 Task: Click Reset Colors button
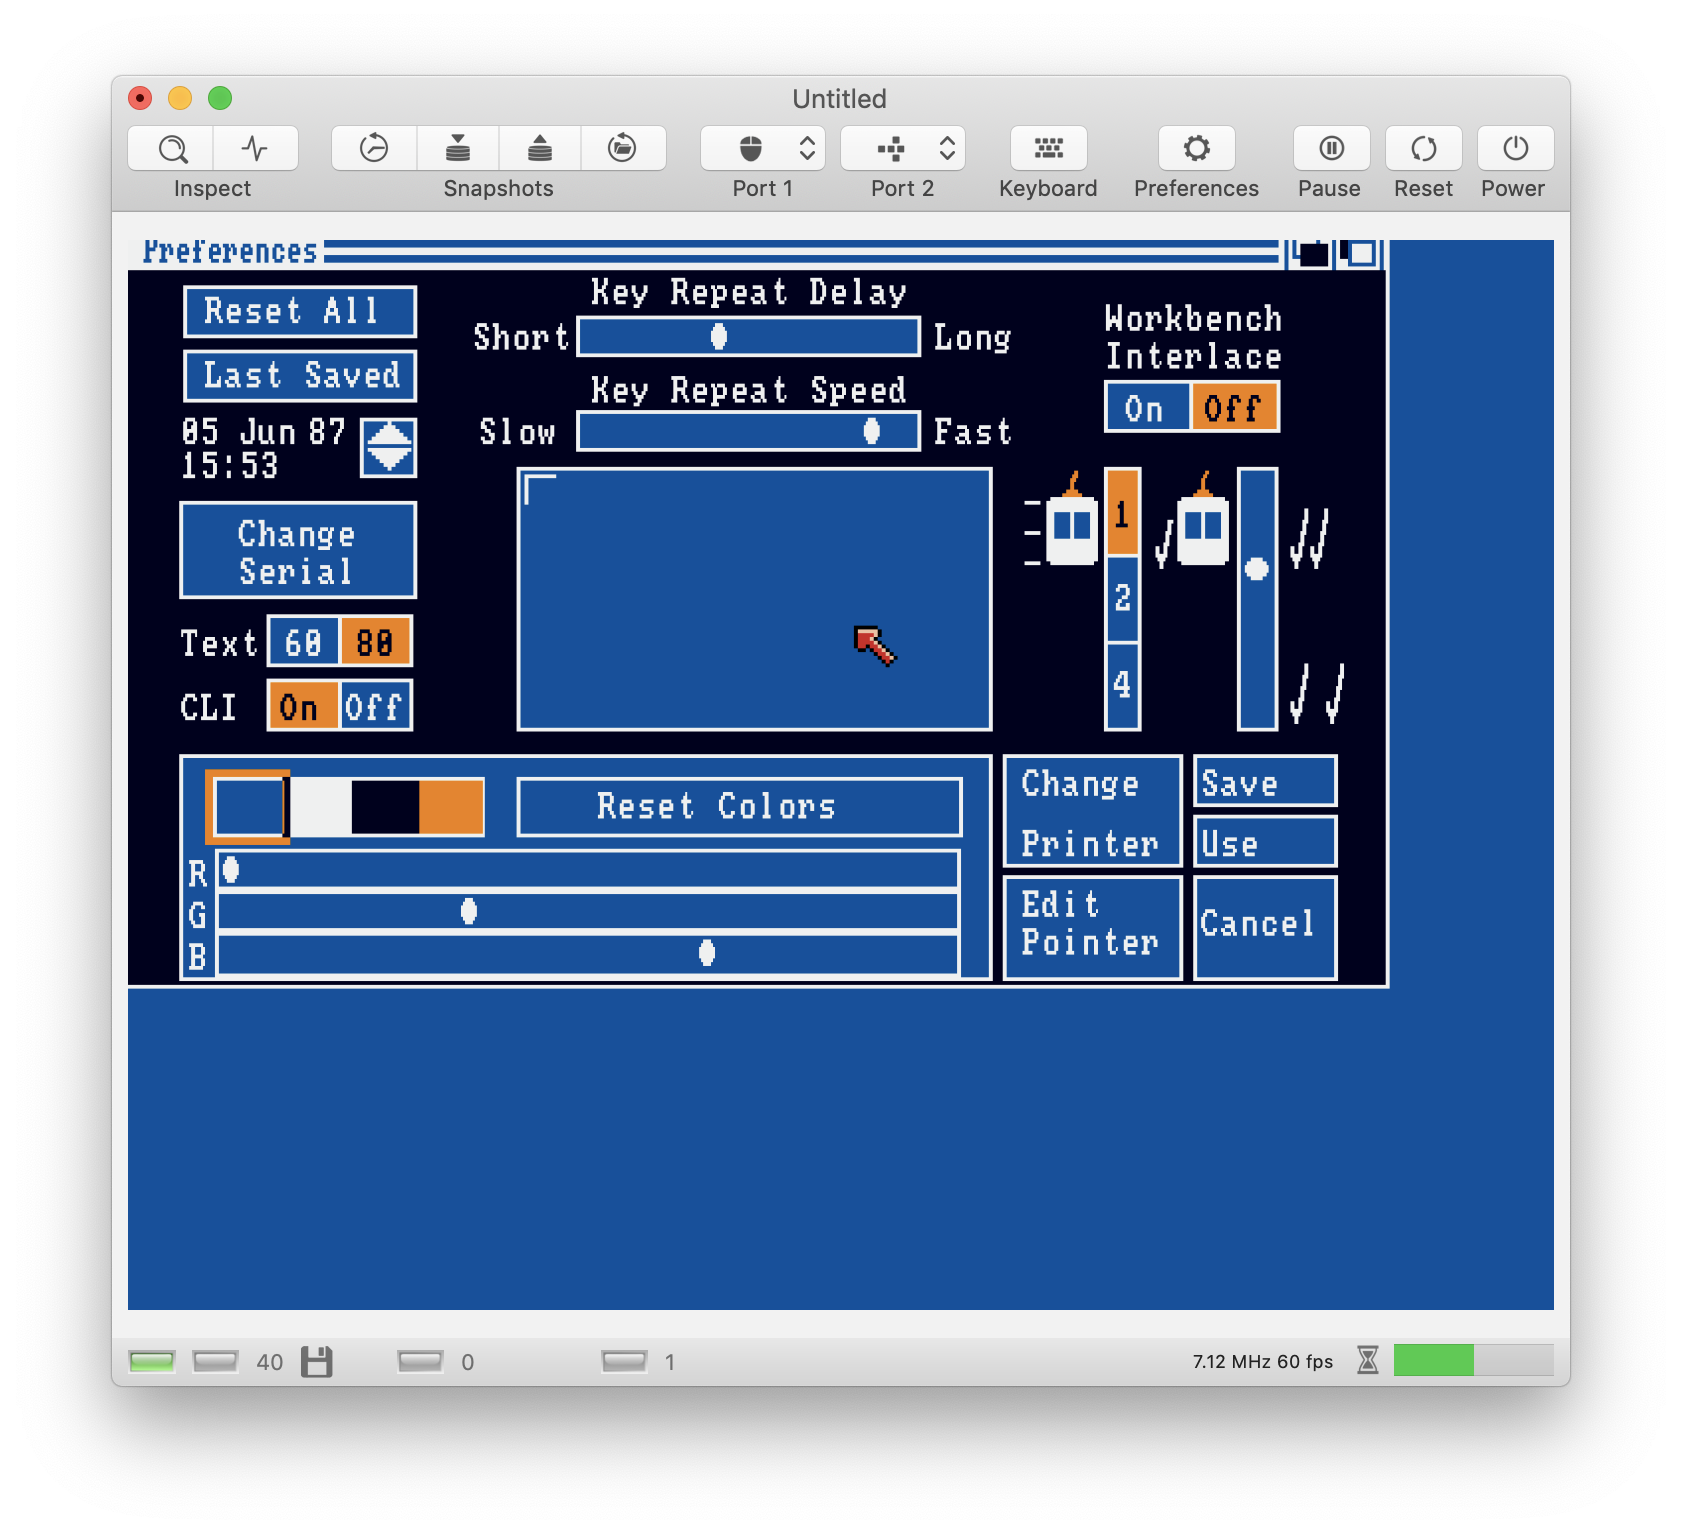tap(740, 806)
